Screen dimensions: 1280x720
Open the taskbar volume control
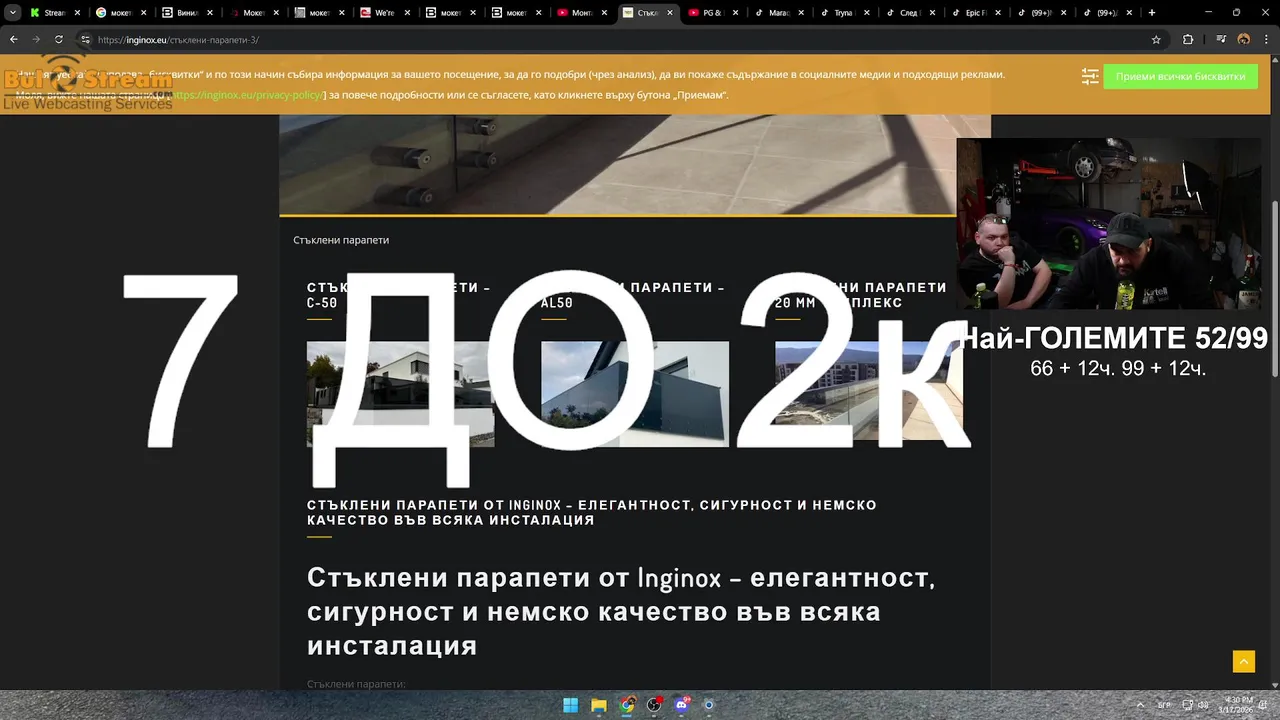[x=1203, y=705]
